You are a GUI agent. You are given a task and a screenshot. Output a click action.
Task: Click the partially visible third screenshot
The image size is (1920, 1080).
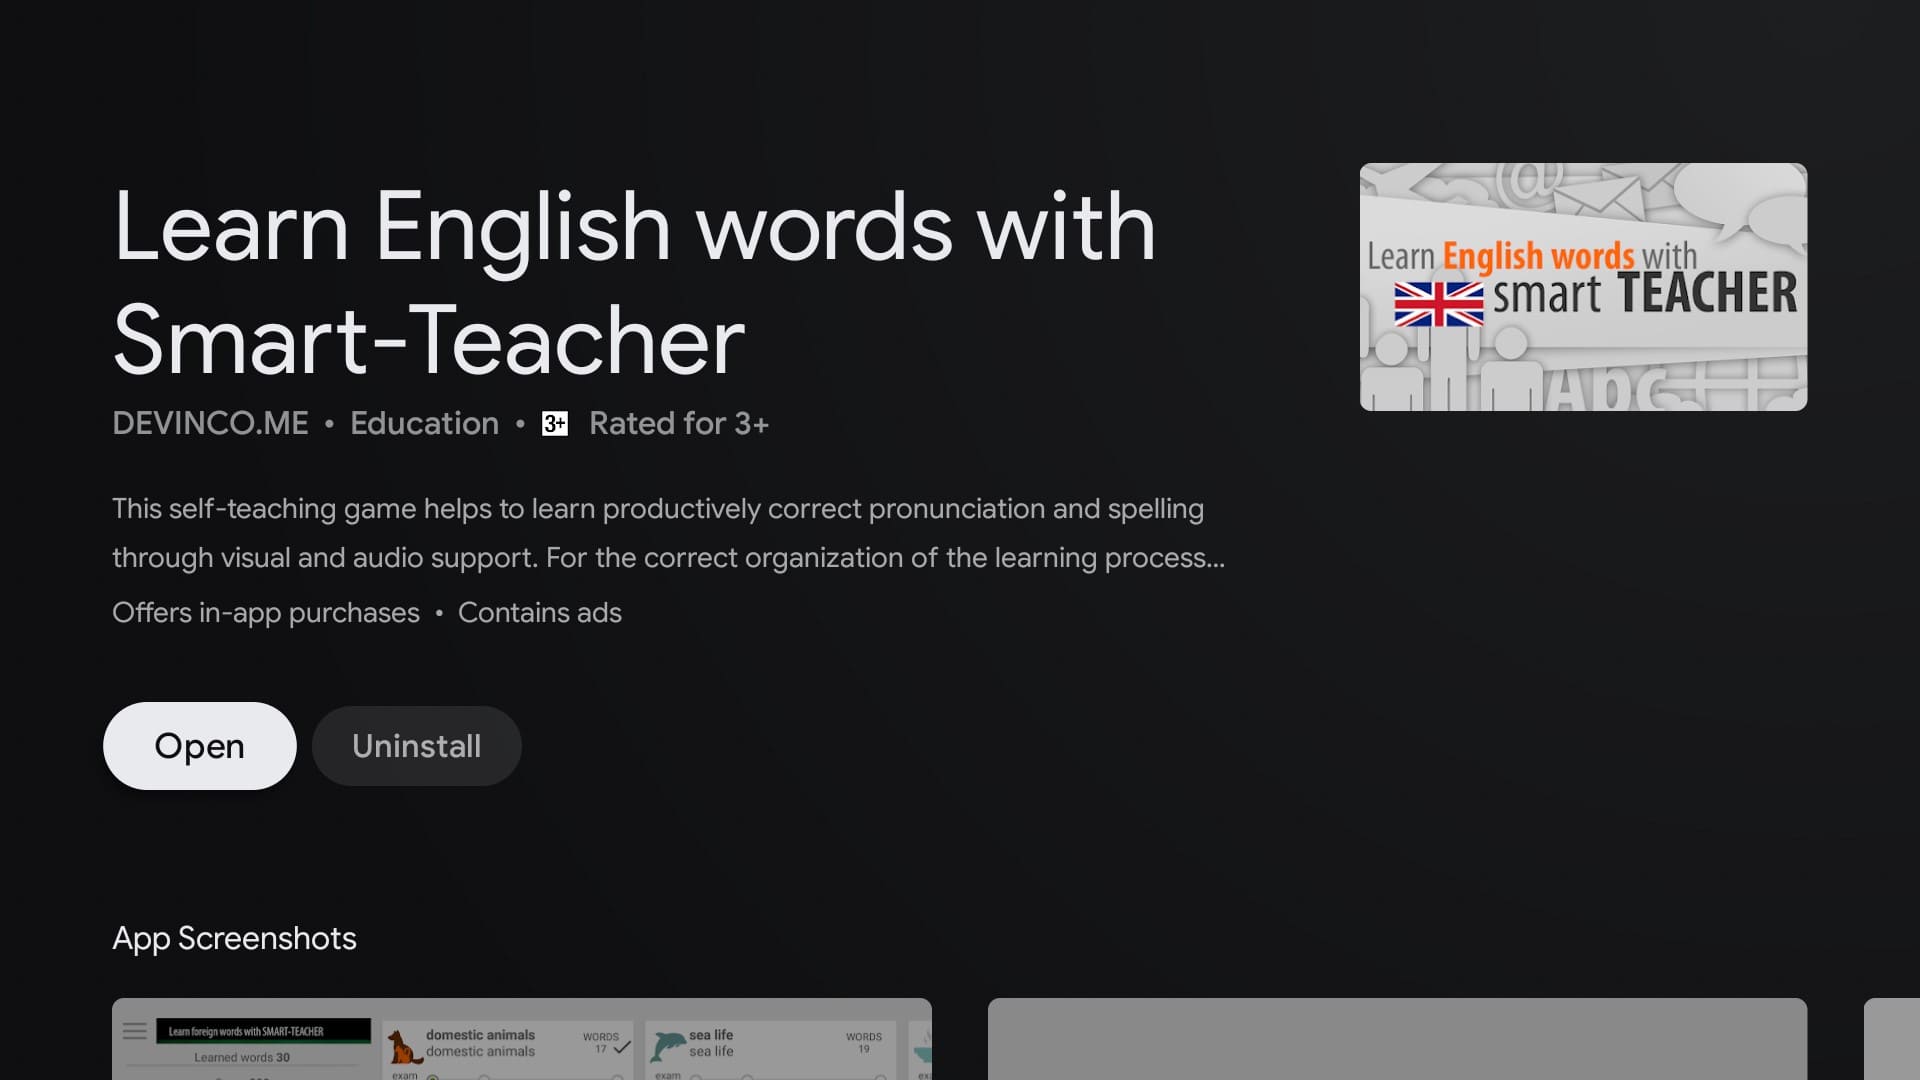click(x=1892, y=1040)
